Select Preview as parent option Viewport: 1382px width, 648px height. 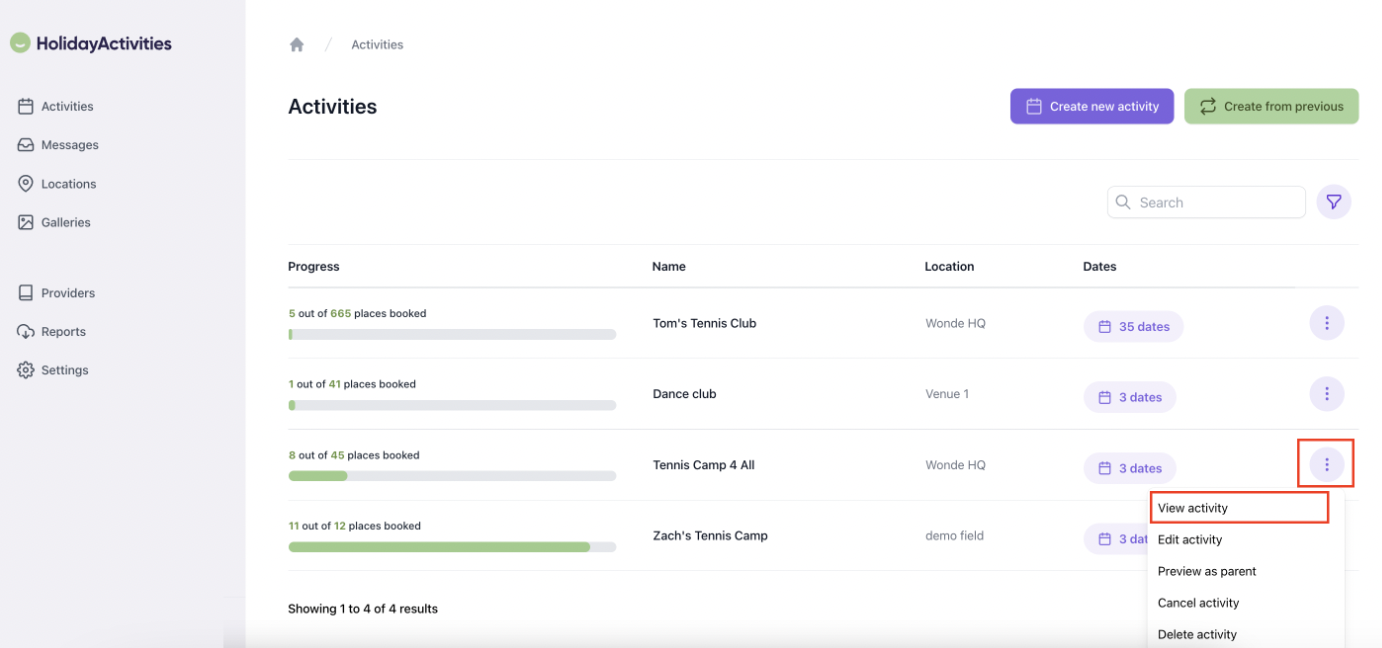(1207, 571)
